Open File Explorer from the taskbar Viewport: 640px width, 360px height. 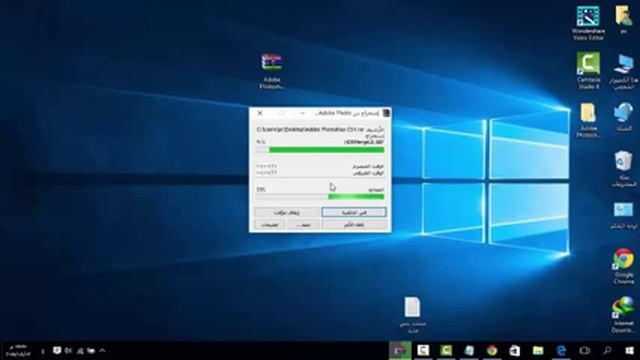coord(538,351)
